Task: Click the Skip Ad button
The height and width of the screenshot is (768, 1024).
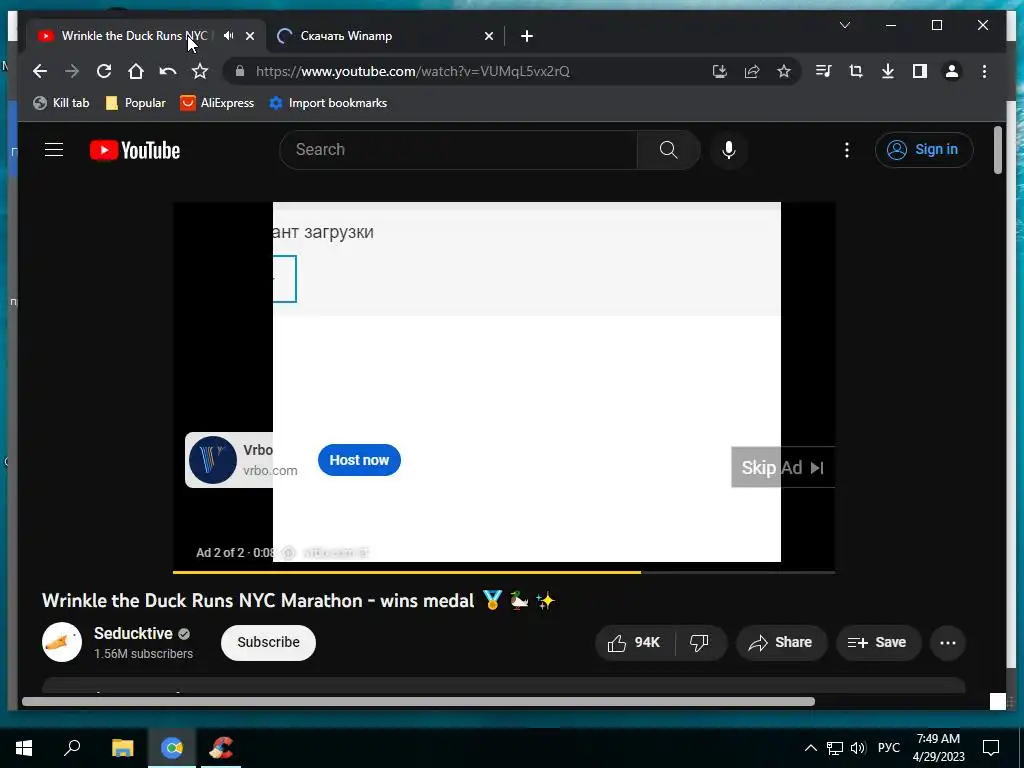Action: click(x=782, y=468)
